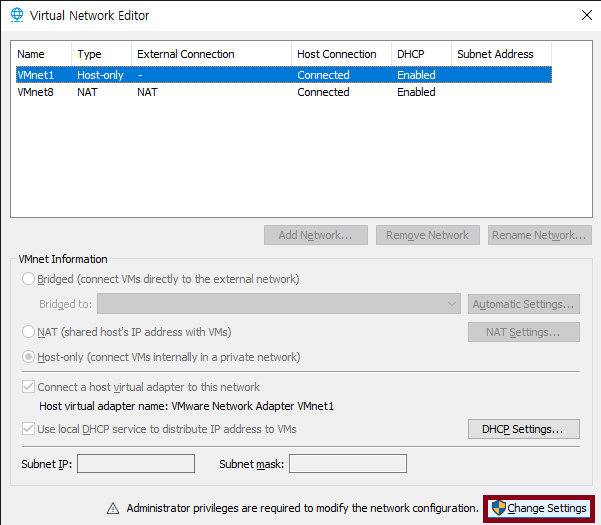Click the DHCP column header
This screenshot has width=601, height=525.
tap(421, 54)
